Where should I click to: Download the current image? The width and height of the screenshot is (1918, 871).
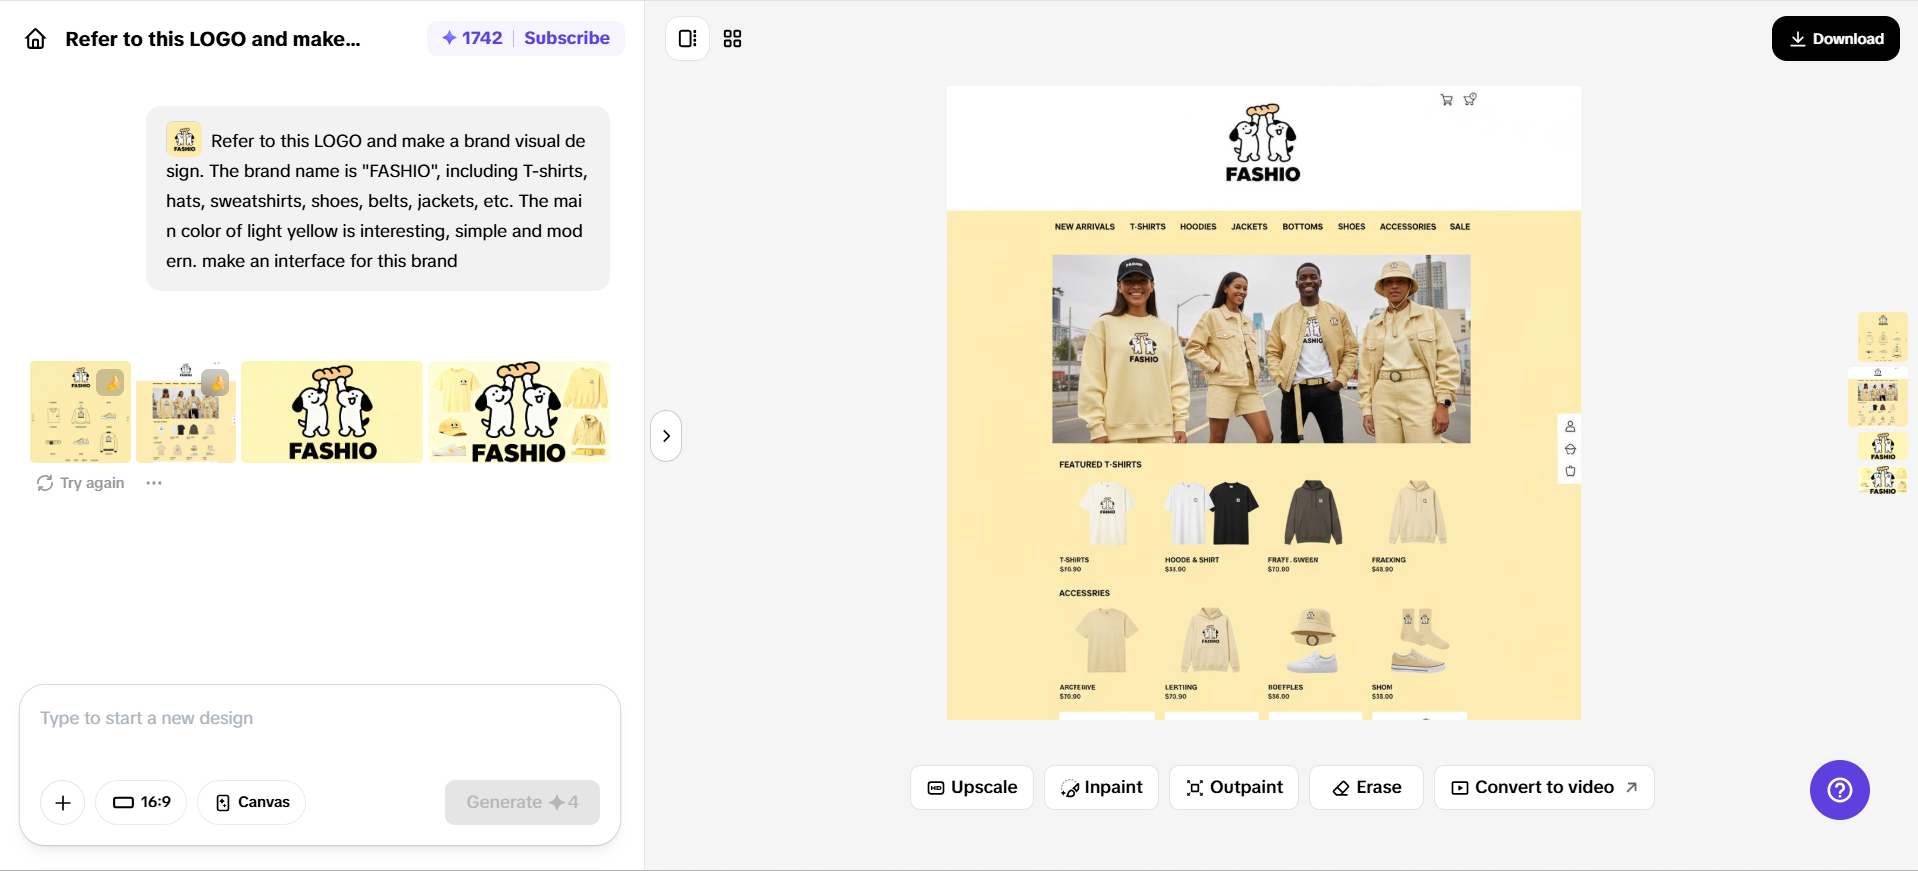coord(1836,39)
